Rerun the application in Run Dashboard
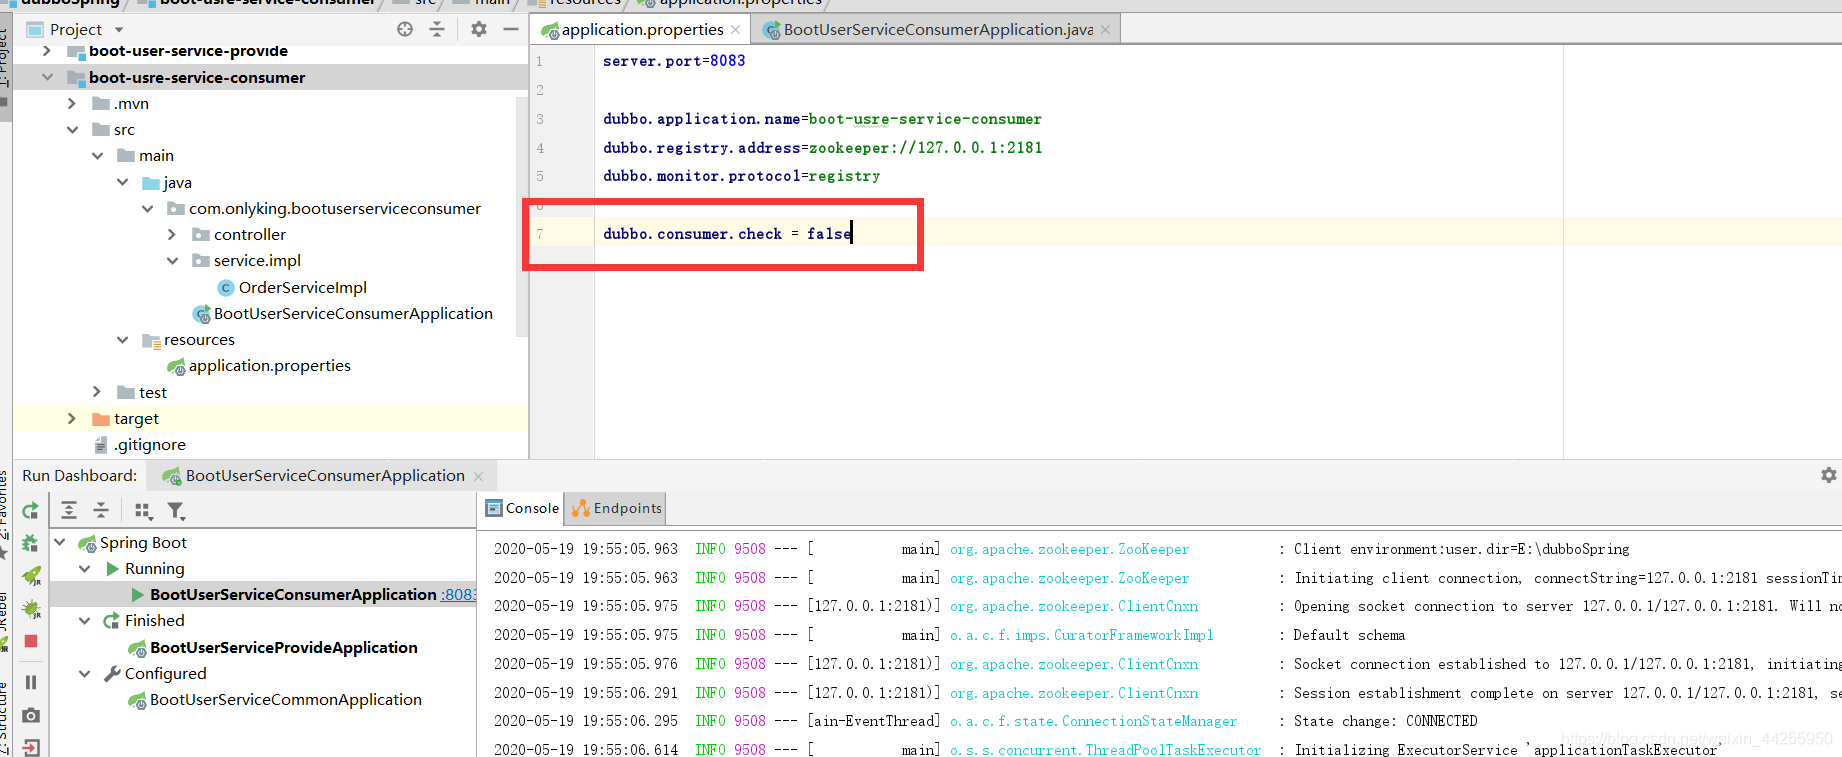The image size is (1842, 757). 31,511
